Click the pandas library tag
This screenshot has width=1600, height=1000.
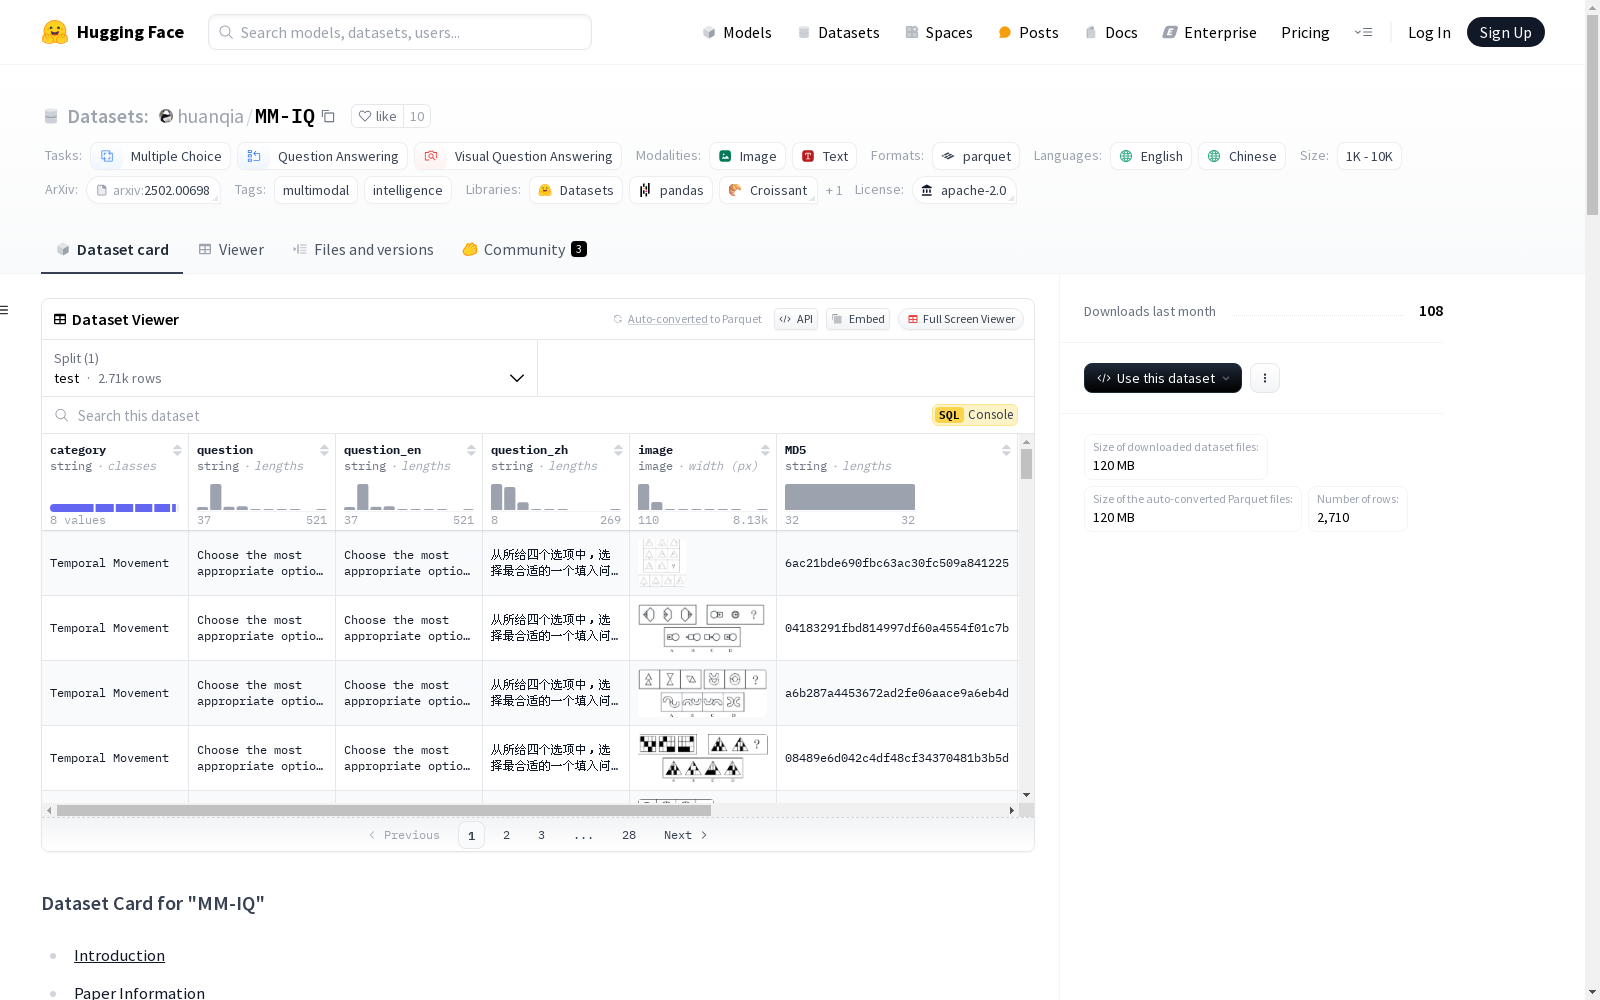[x=671, y=190]
